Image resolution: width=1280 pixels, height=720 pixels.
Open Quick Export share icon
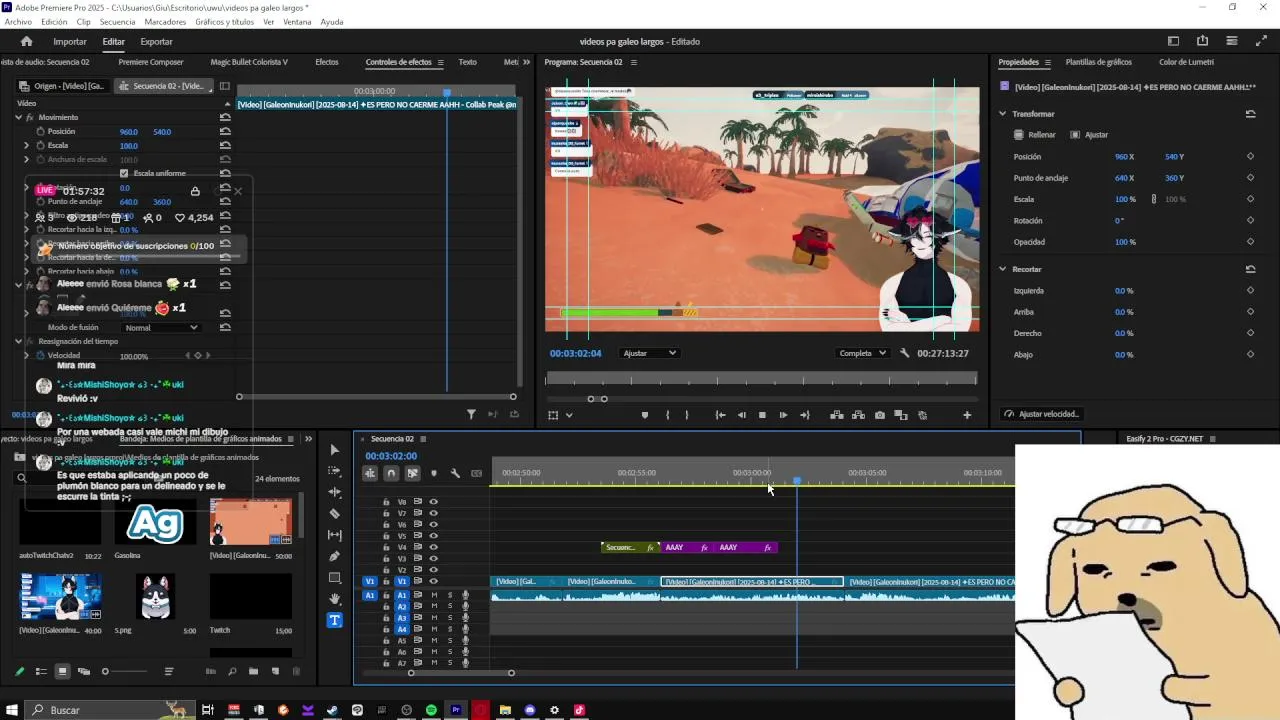click(x=1202, y=41)
